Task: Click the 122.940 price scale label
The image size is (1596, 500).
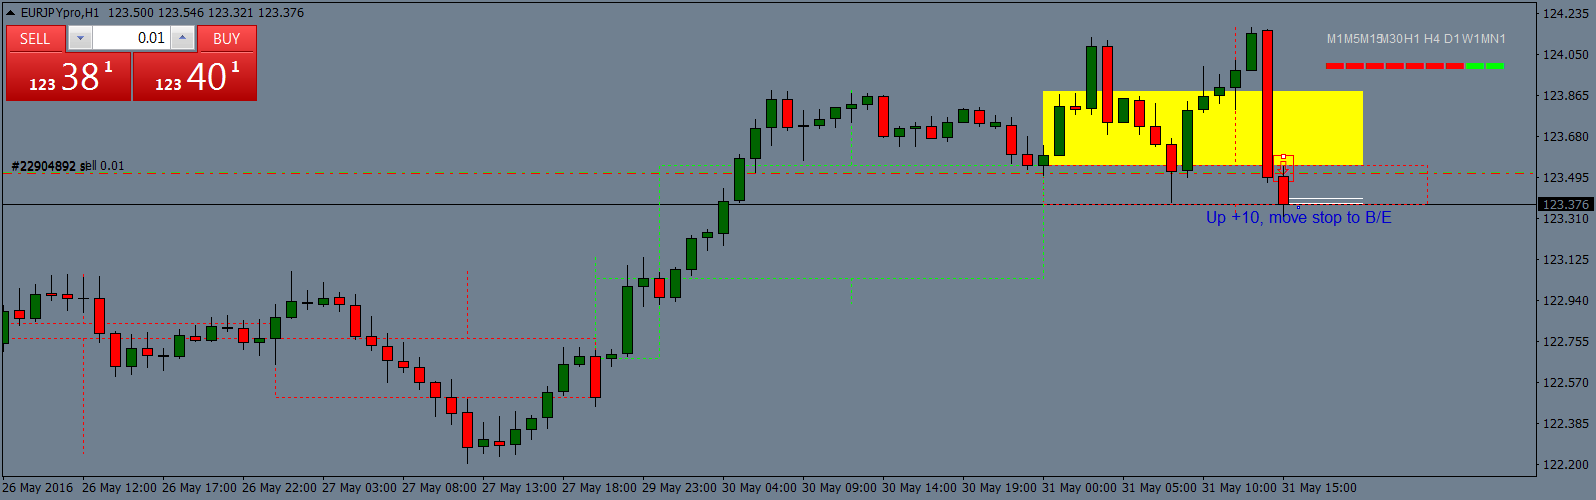Action: pyautogui.click(x=1565, y=300)
